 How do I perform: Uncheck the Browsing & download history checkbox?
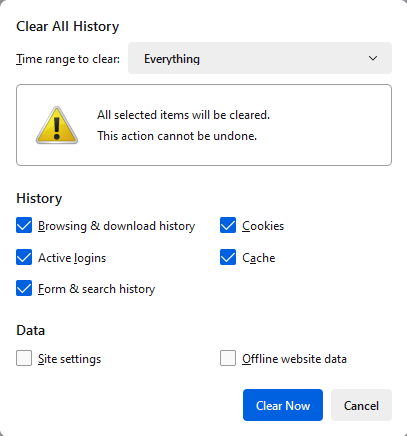[24, 225]
